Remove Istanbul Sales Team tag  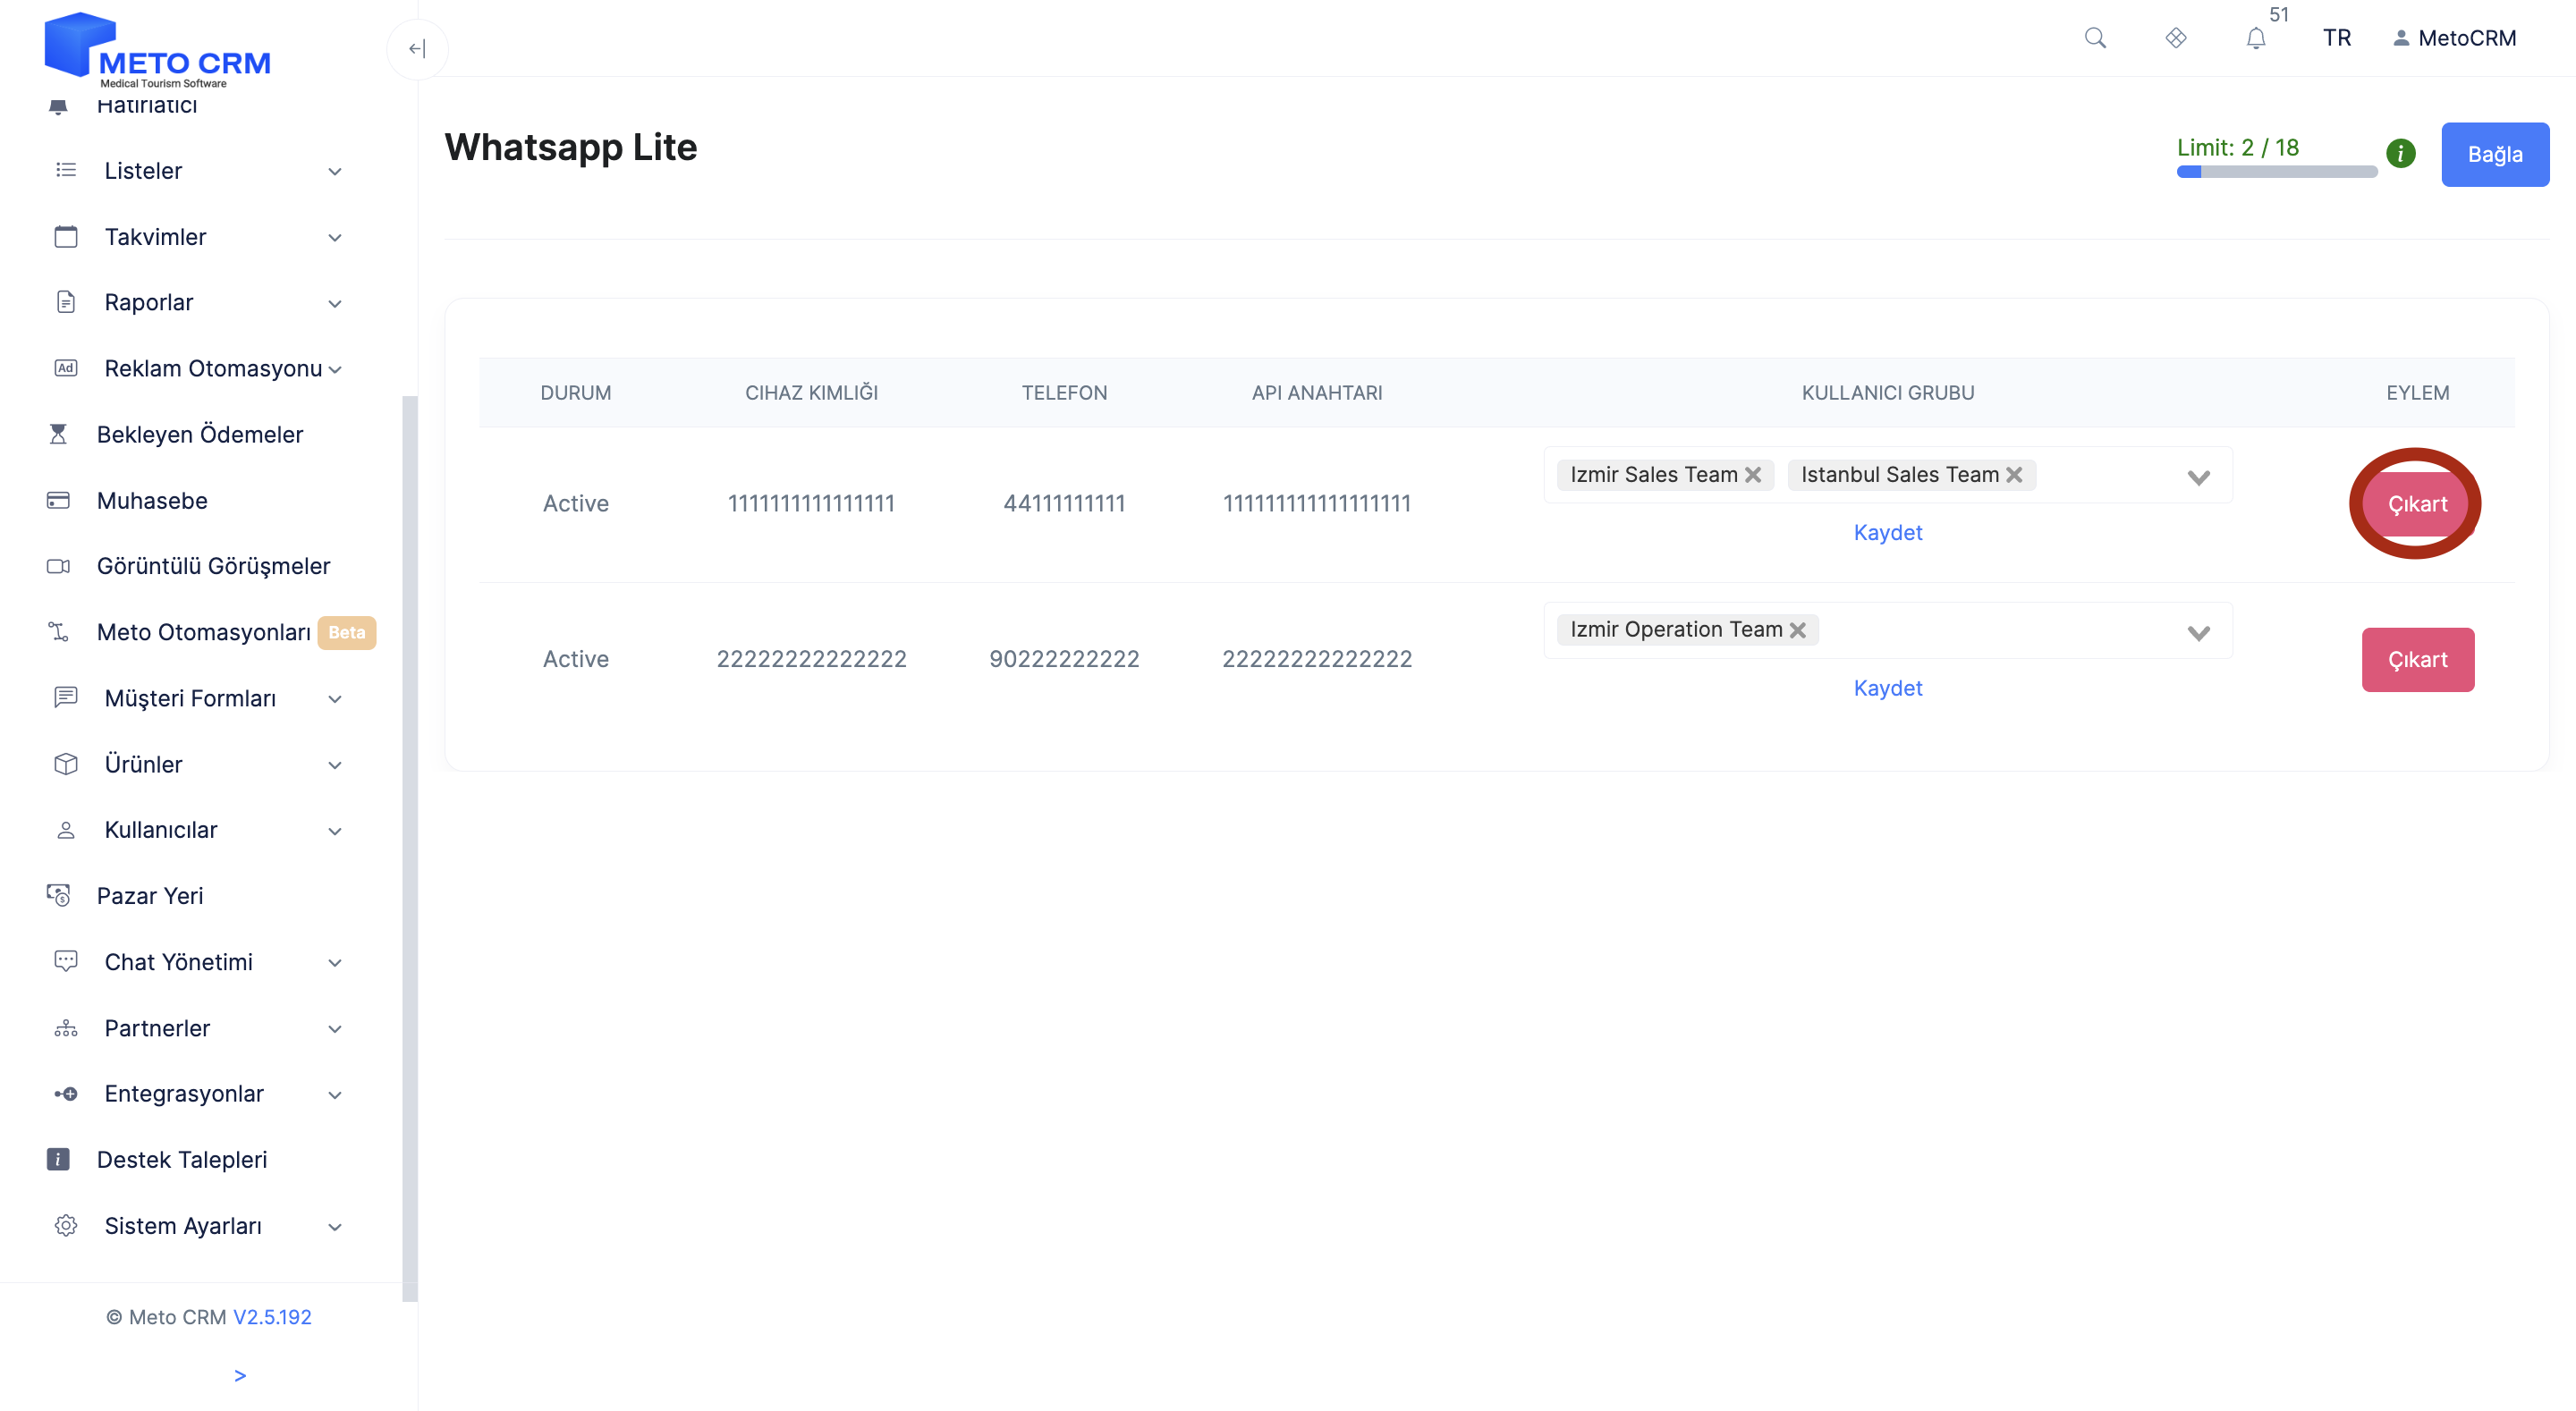point(2014,475)
